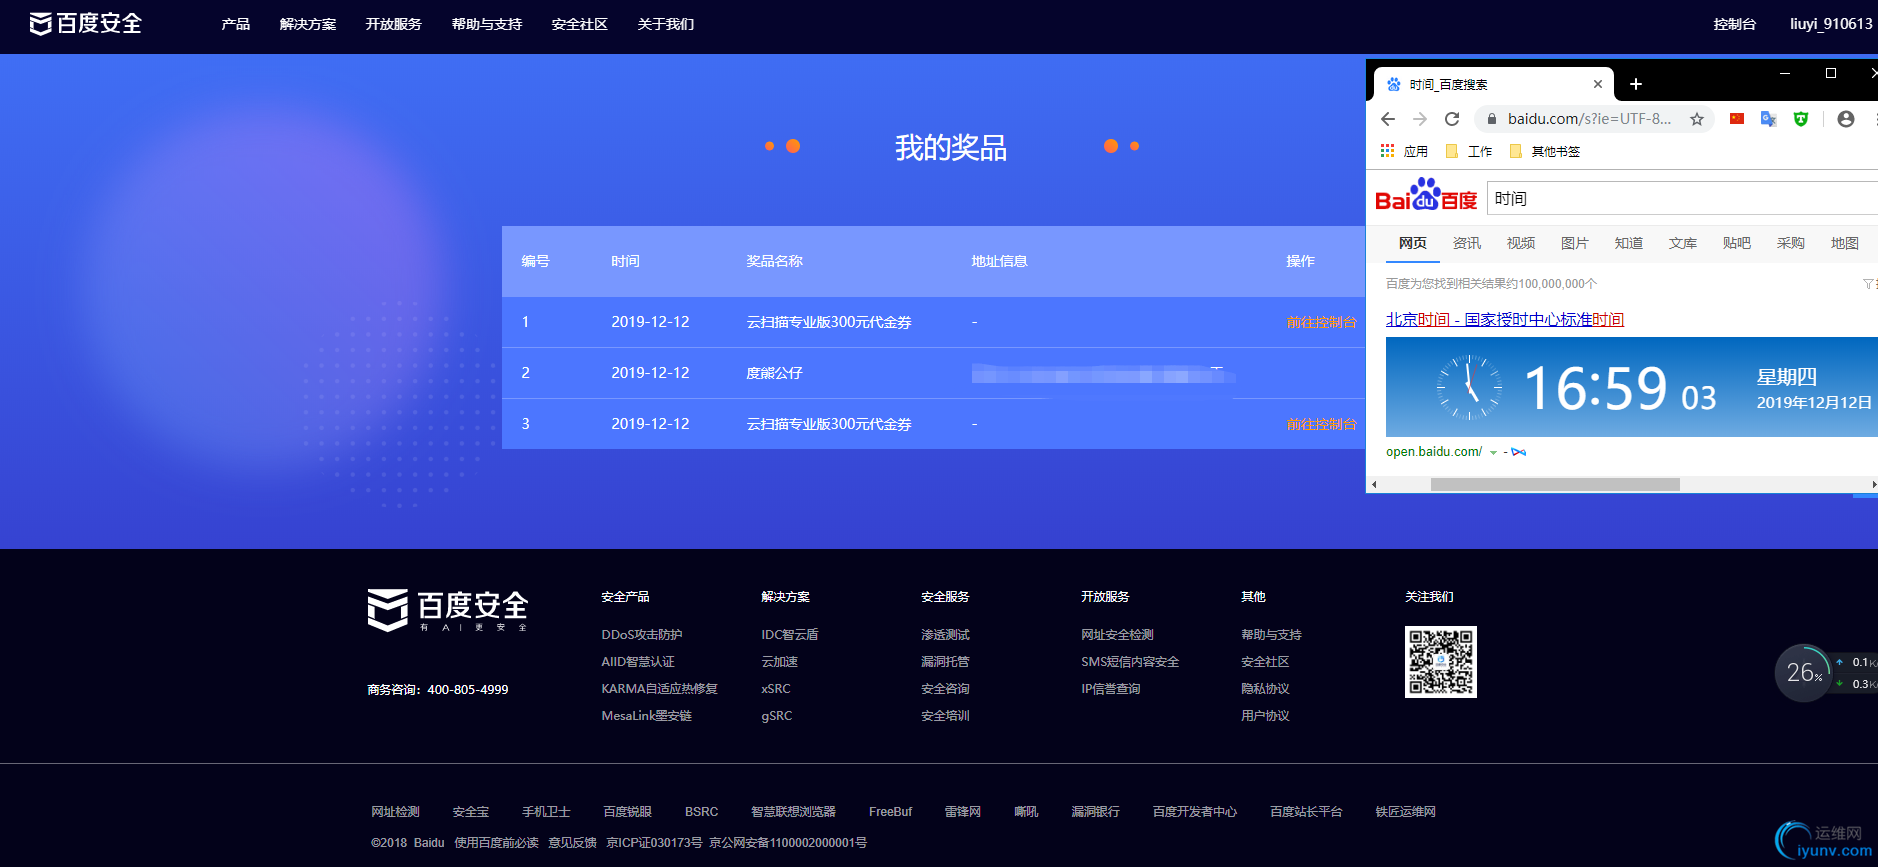Open the KARMA自适应热修复 footer link
Screen dimensions: 1878x867
(x=660, y=689)
